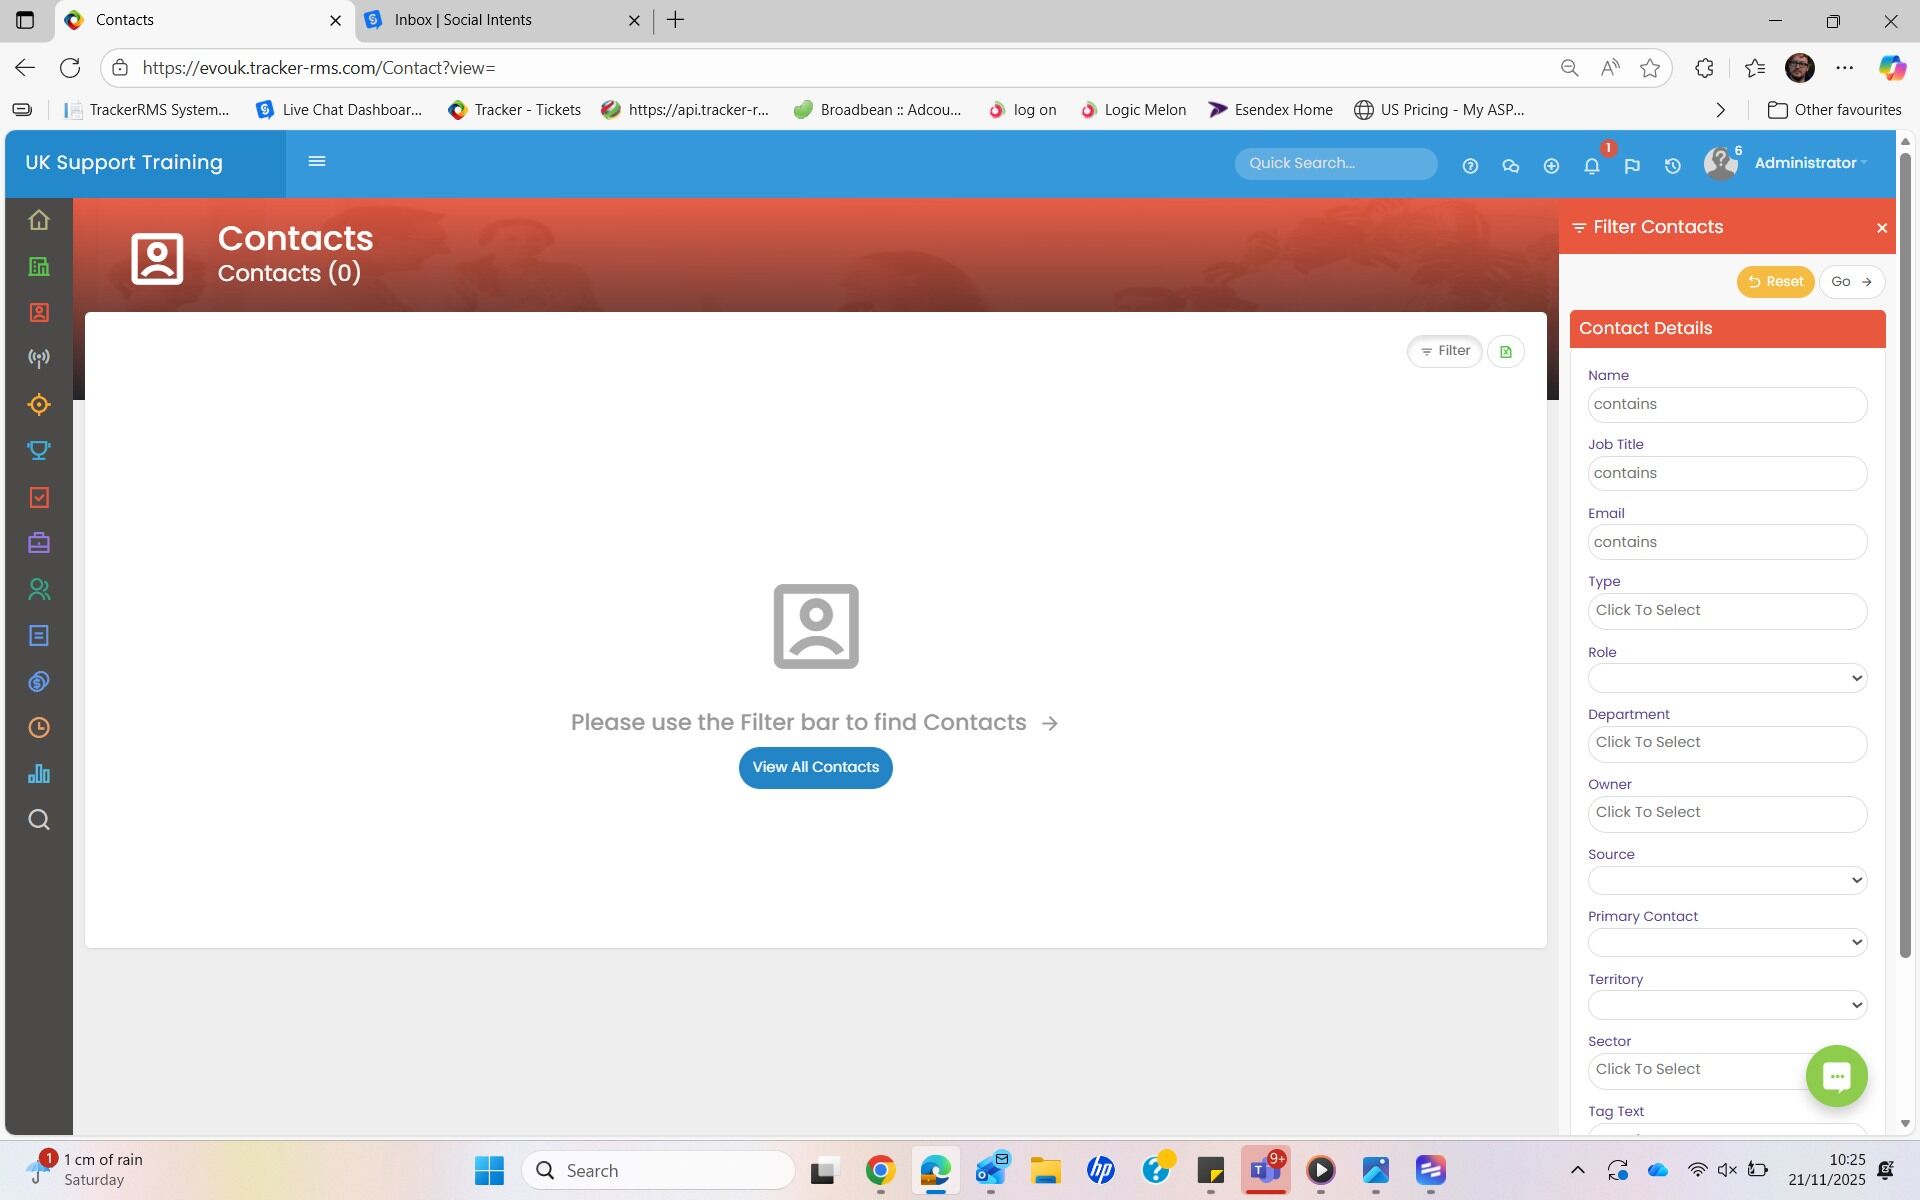This screenshot has width=1920, height=1200.
Task: Expand the Source dropdown
Action: point(1726,880)
